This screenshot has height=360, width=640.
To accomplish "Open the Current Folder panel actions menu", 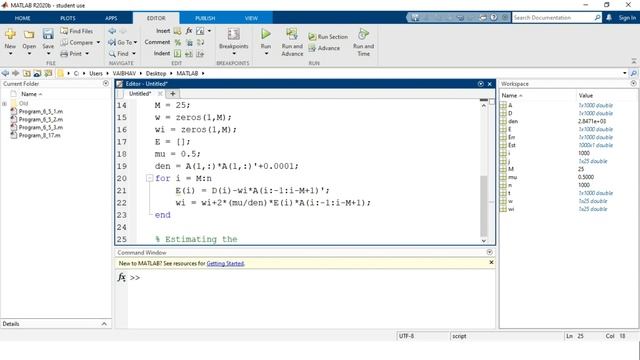I will pos(106,83).
